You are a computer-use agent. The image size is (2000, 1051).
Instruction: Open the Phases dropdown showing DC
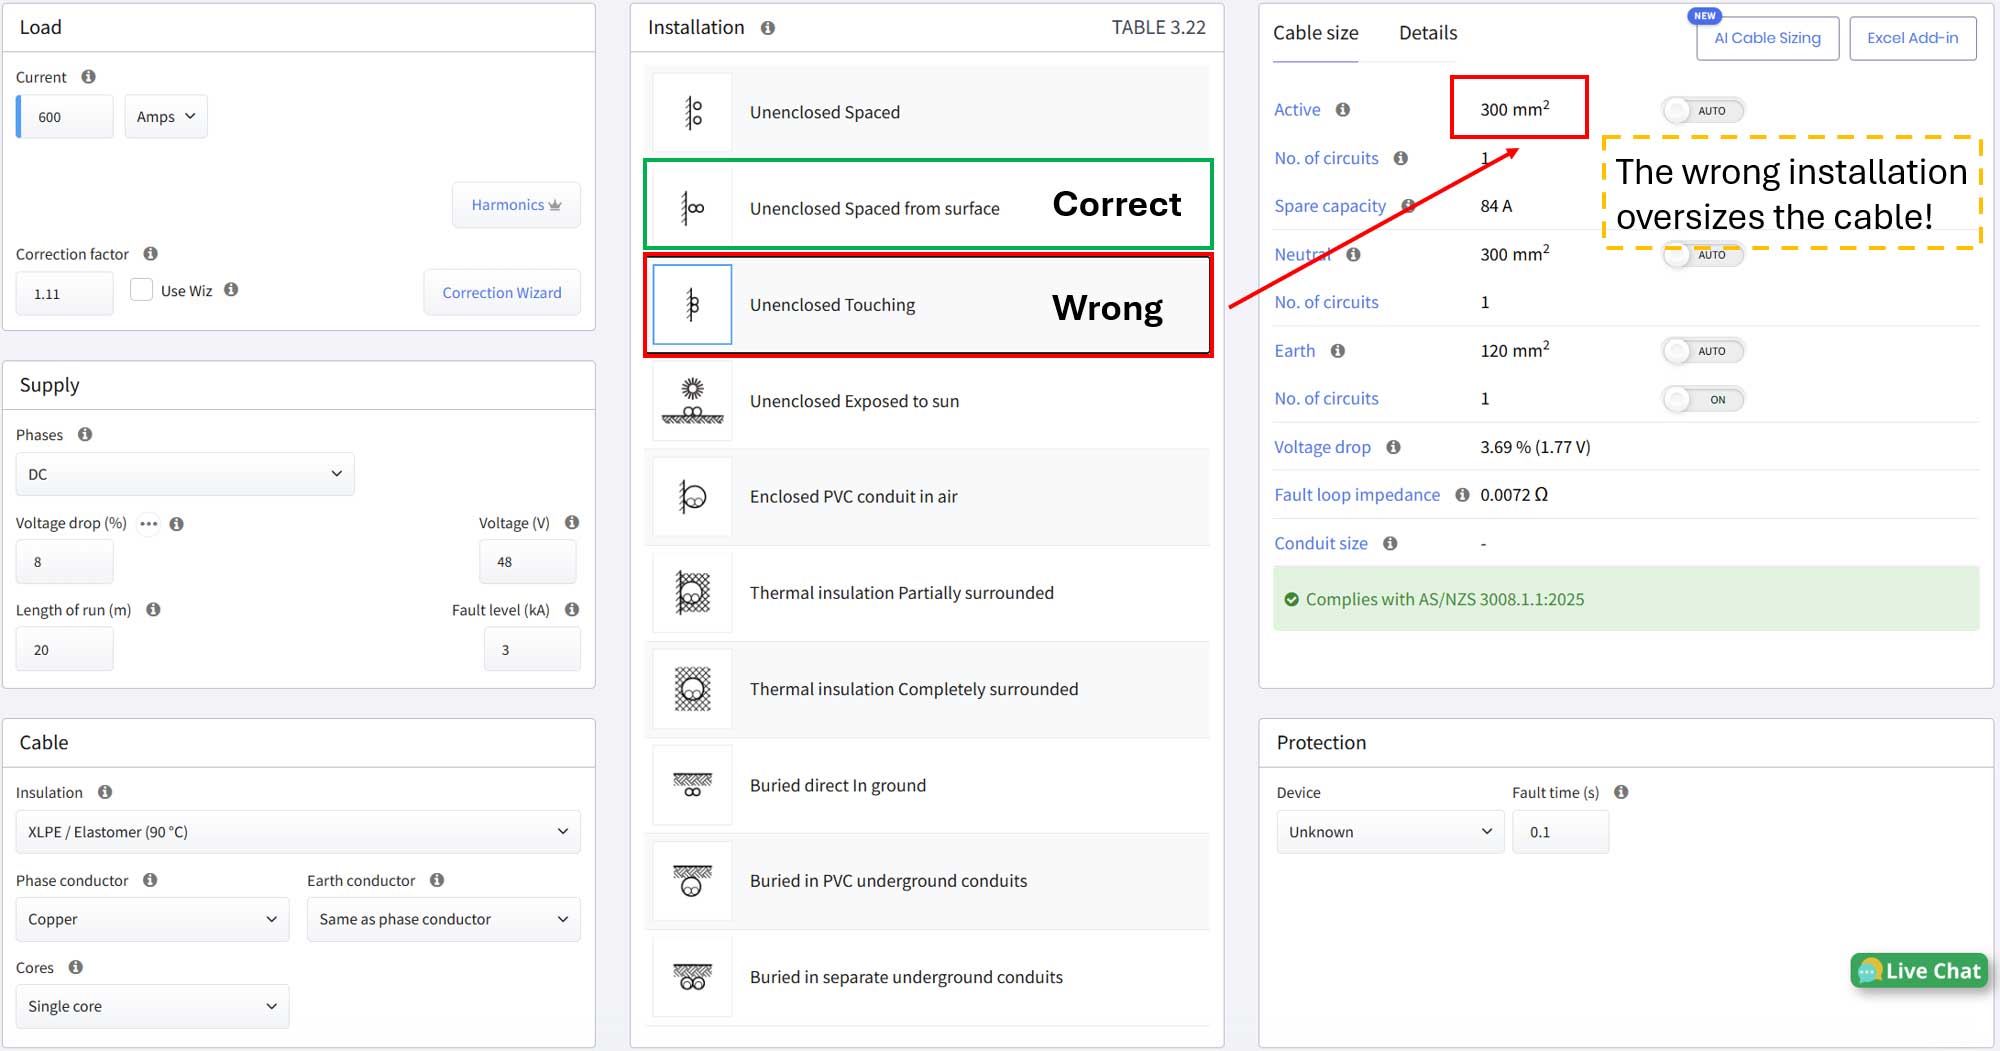(185, 474)
